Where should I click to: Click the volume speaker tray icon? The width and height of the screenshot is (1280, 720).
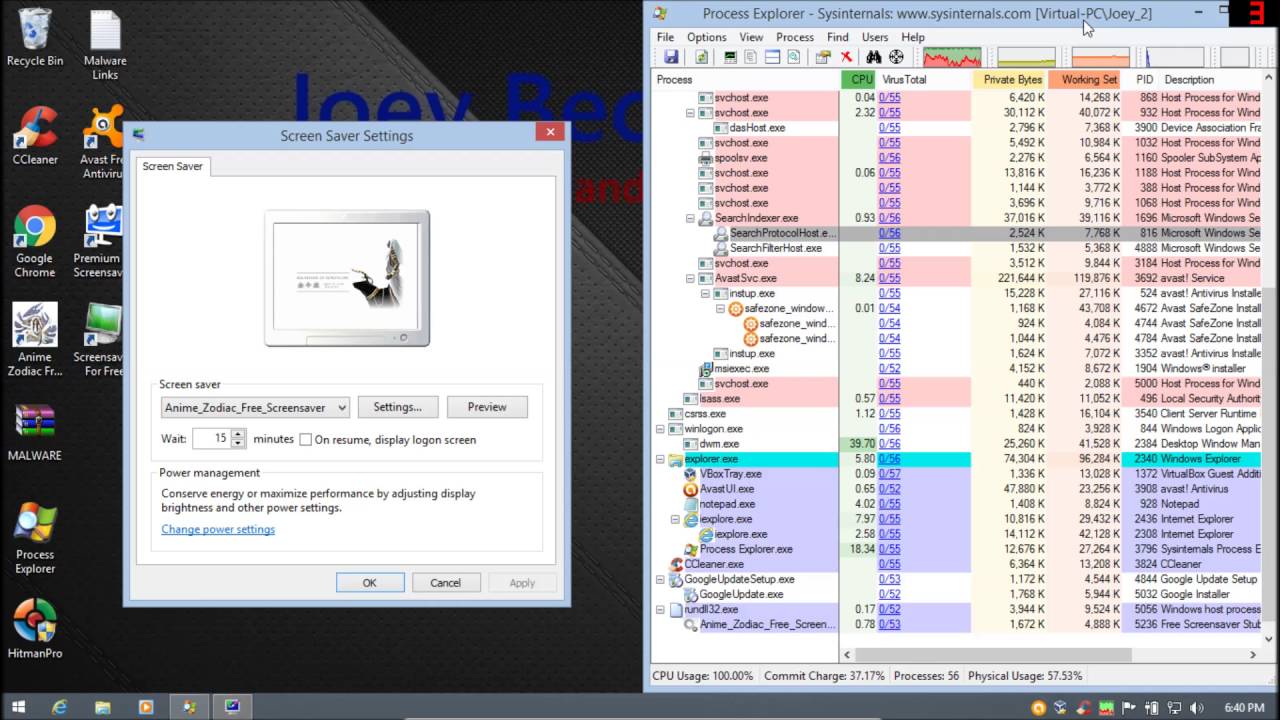tap(1198, 707)
